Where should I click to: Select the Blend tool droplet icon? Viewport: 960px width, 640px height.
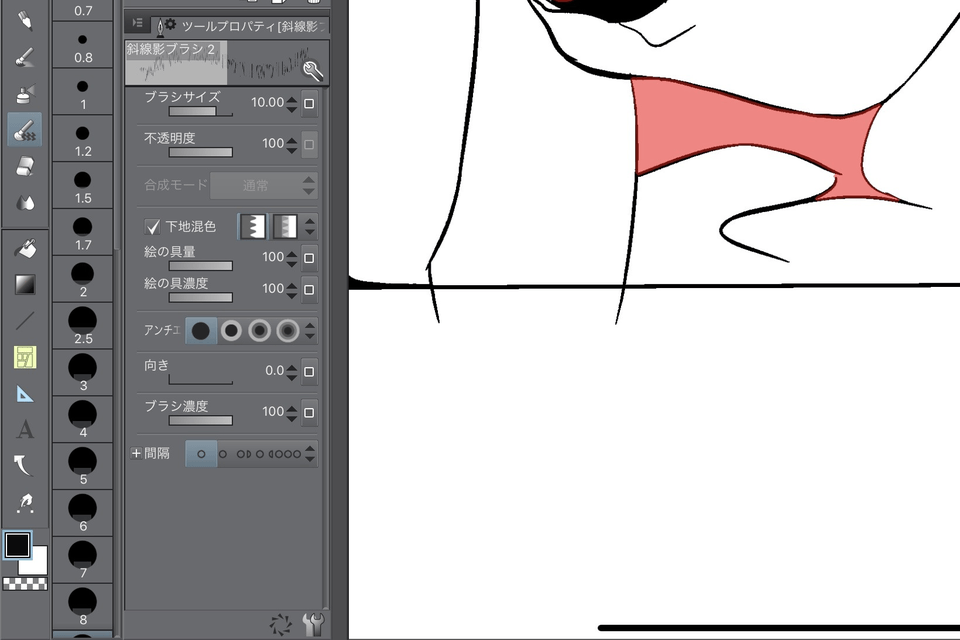24,203
